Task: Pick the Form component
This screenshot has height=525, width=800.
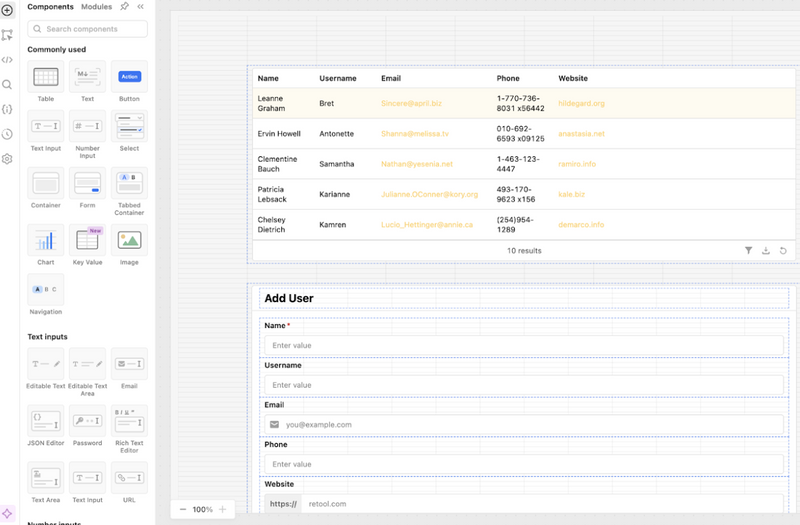Action: pos(87,188)
